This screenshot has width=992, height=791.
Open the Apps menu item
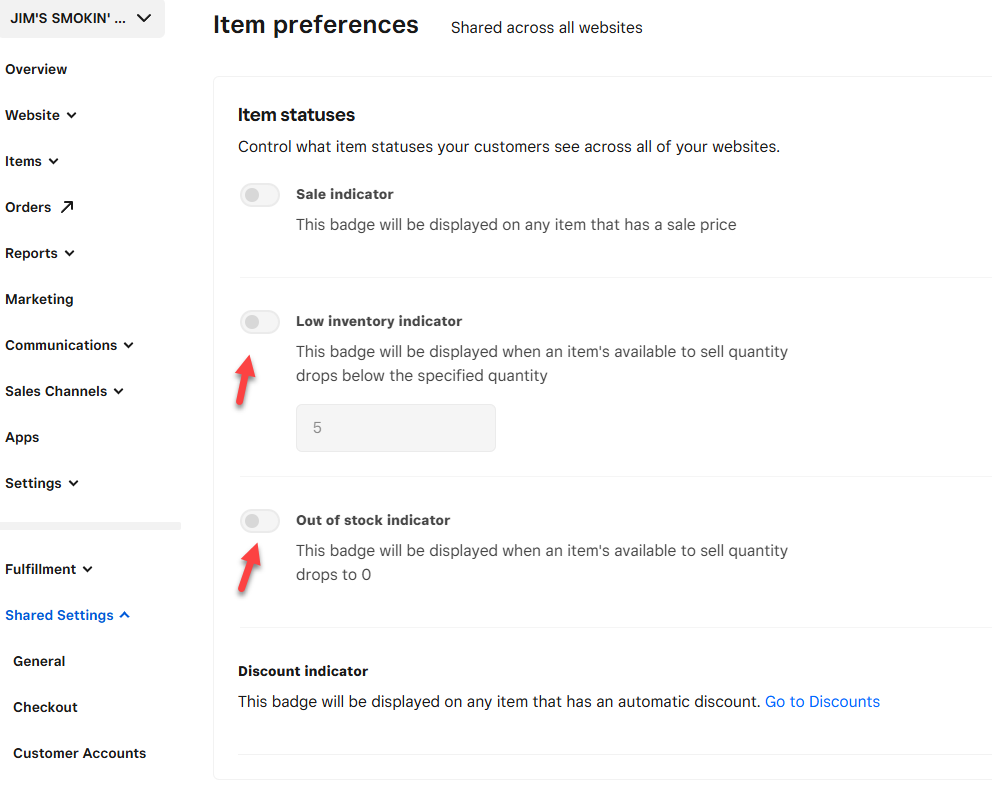tap(22, 437)
